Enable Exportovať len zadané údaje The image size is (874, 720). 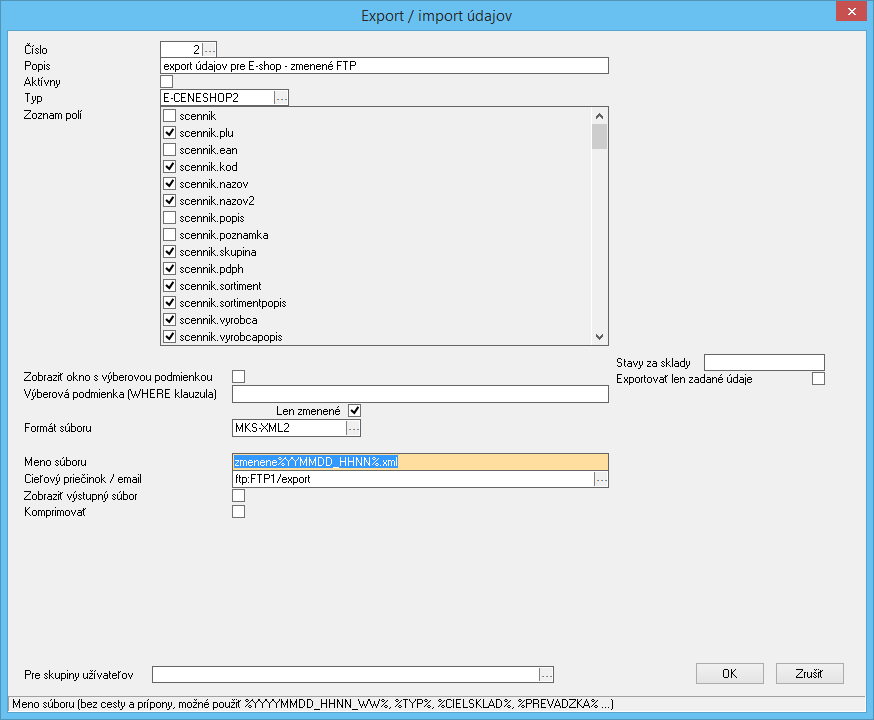click(x=818, y=379)
